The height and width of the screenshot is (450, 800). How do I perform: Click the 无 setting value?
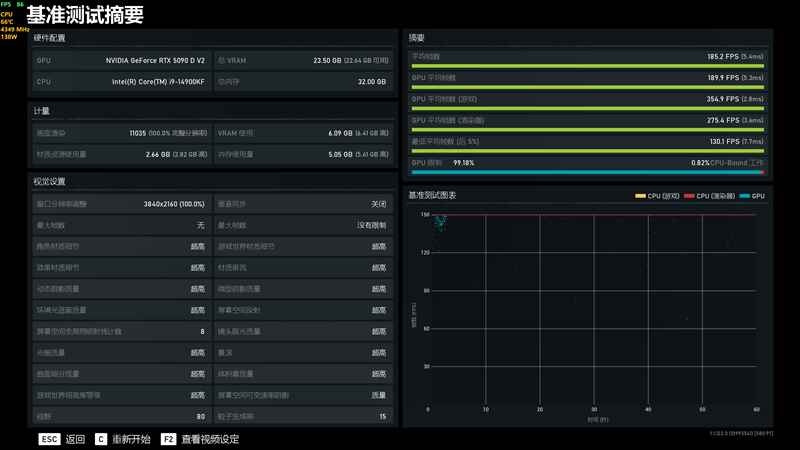[x=201, y=226]
